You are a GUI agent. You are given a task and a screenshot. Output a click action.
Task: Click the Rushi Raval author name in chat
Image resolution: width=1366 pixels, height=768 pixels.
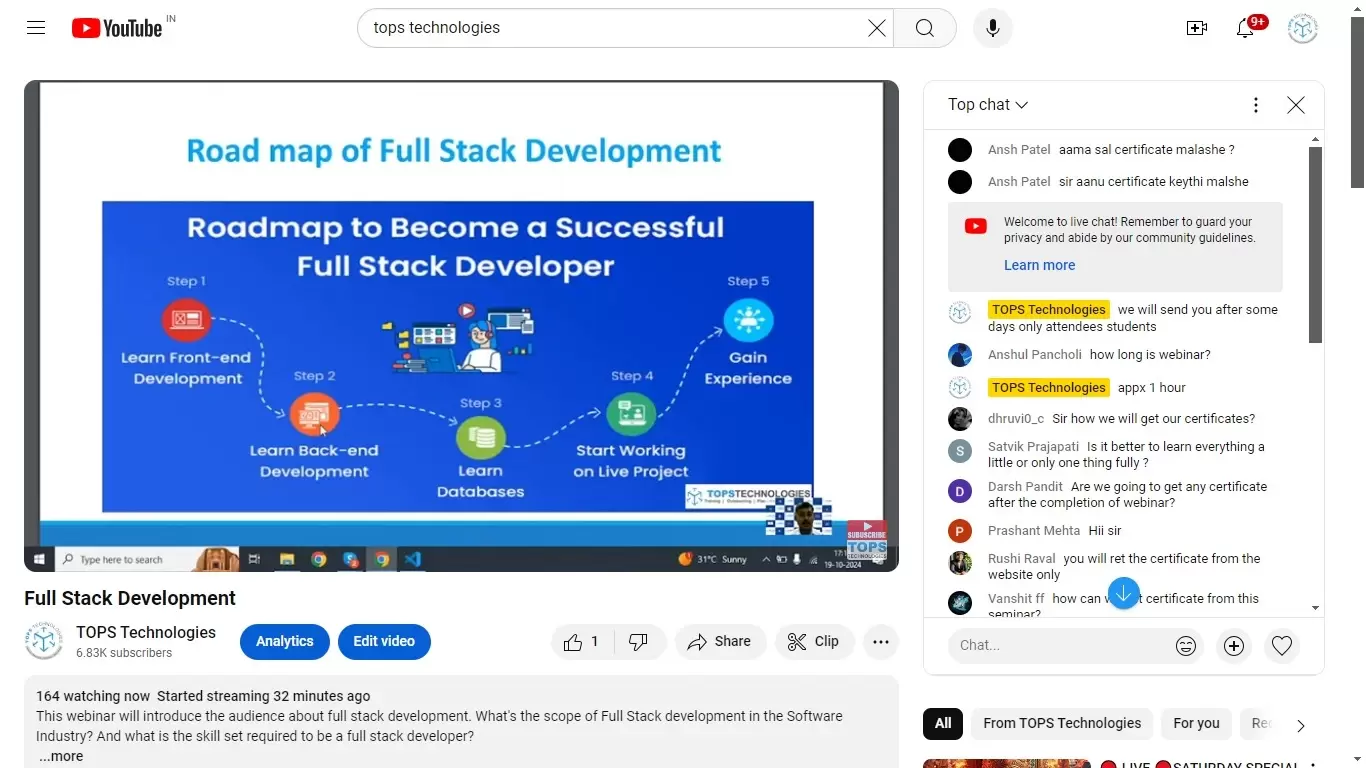pos(1022,559)
